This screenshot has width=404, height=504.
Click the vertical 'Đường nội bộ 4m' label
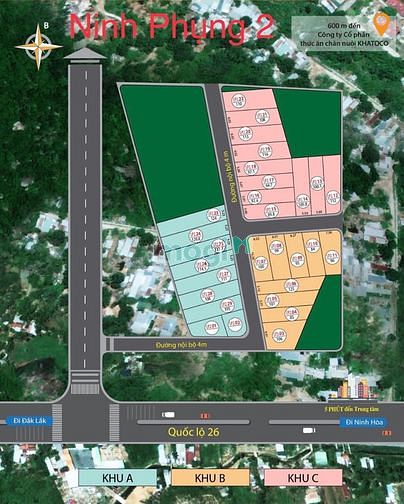click(230, 176)
